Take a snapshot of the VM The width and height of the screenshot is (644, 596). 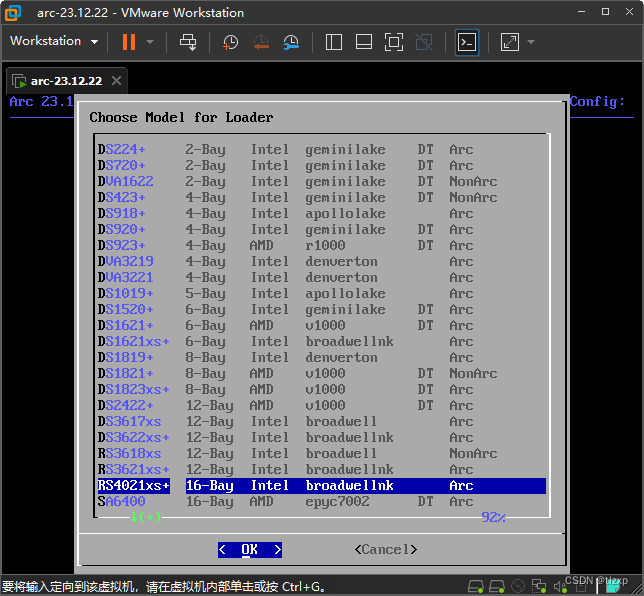point(230,42)
